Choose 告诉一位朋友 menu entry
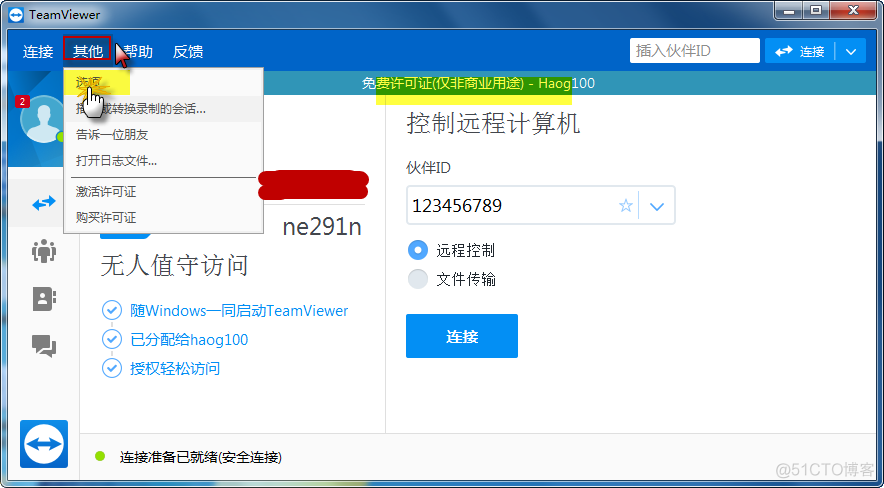Image resolution: width=884 pixels, height=488 pixels. click(163, 135)
